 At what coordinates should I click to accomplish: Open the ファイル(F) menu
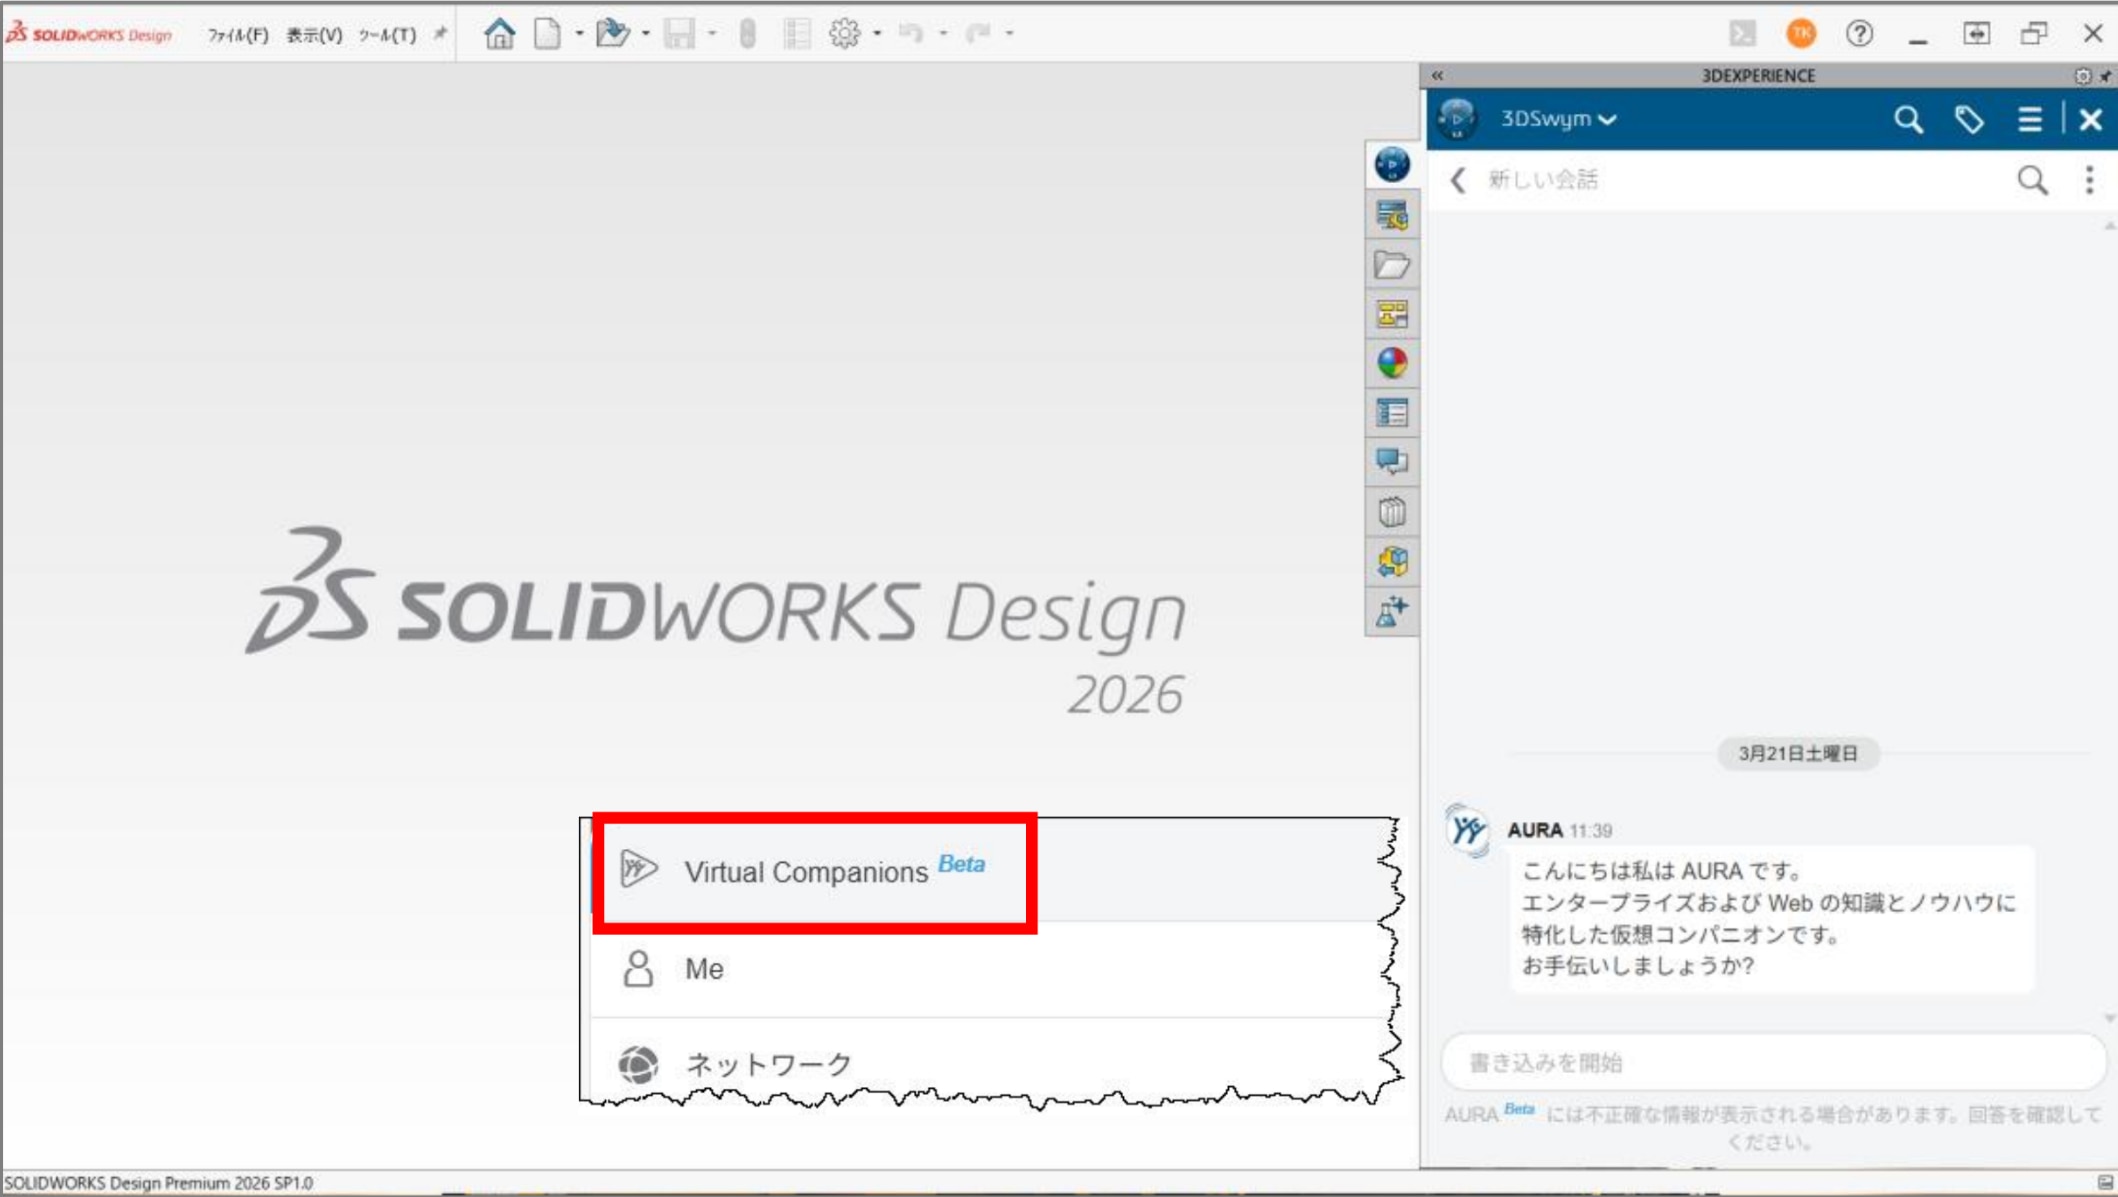point(237,35)
